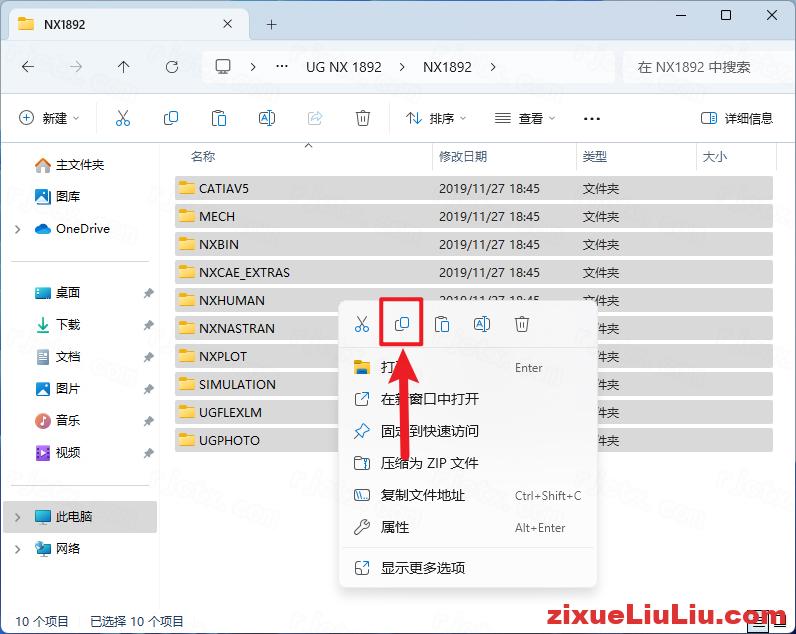Click the Copy icon in the toolbar
The height and width of the screenshot is (634, 796).
(x=171, y=118)
